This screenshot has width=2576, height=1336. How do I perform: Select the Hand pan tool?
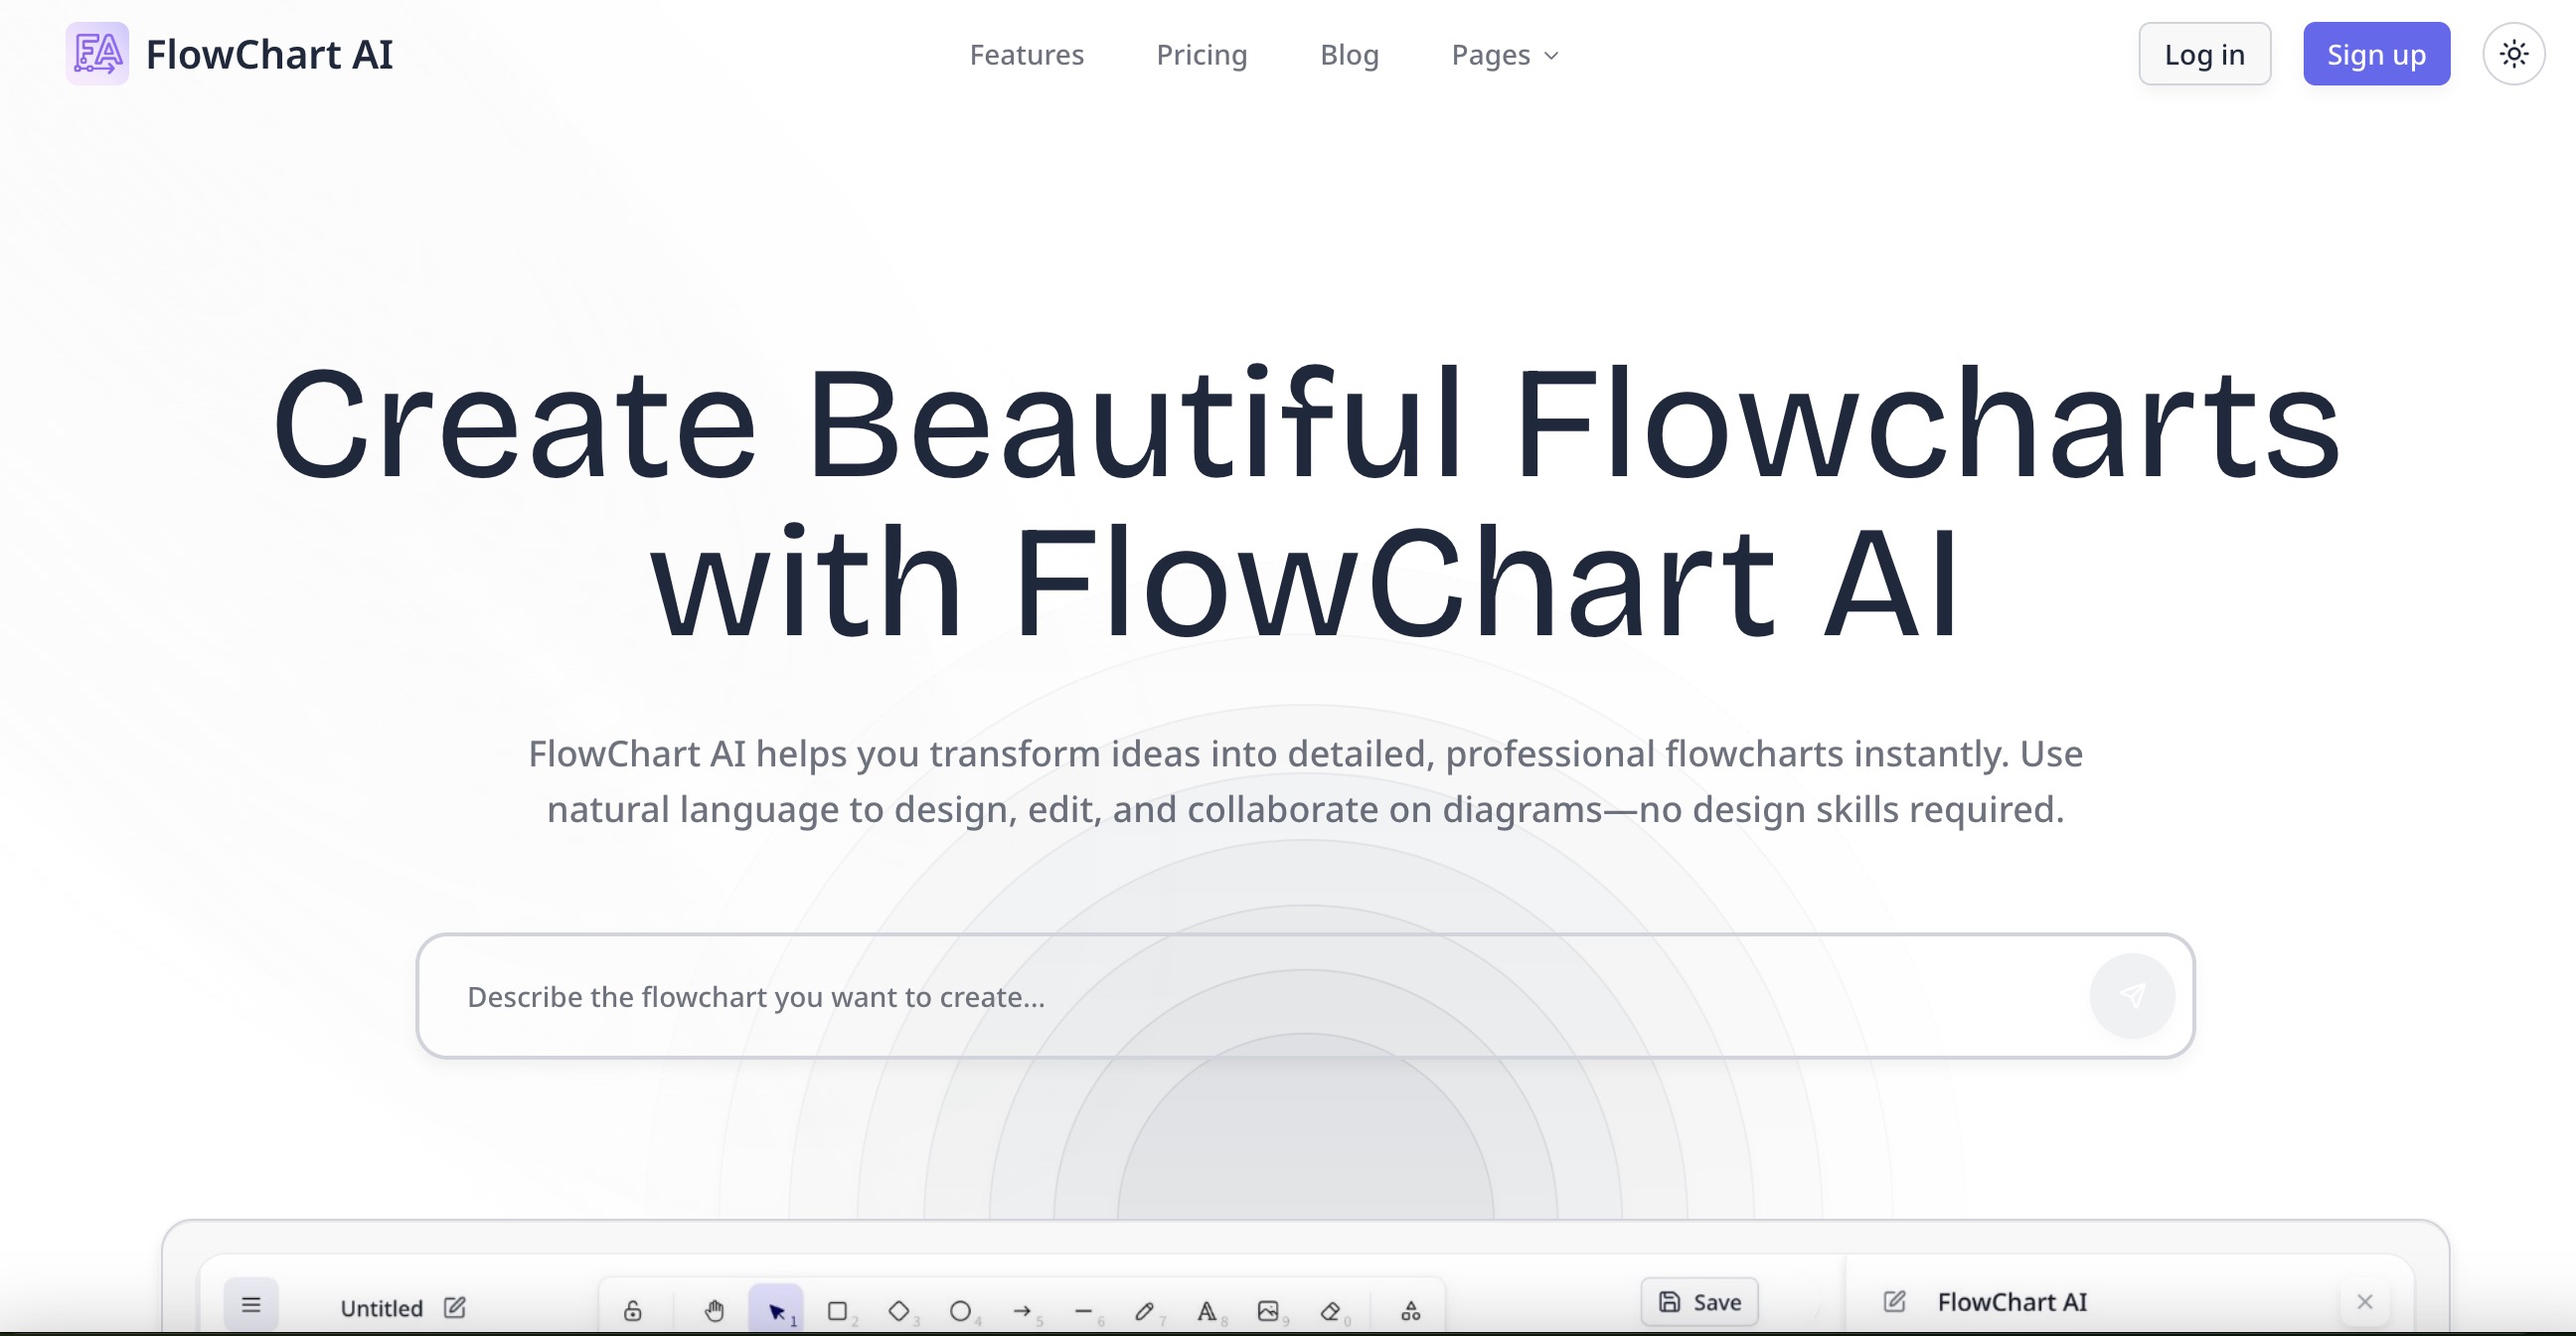(715, 1310)
